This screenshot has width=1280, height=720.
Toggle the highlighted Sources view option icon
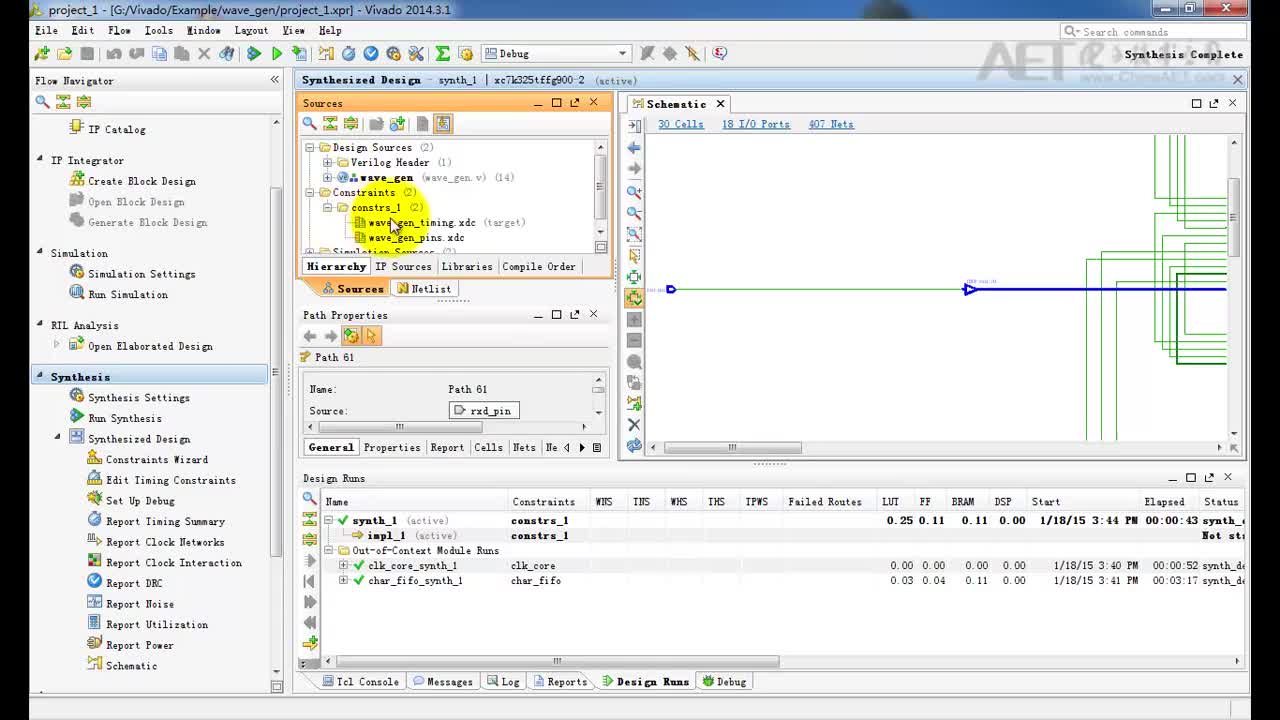pos(443,124)
